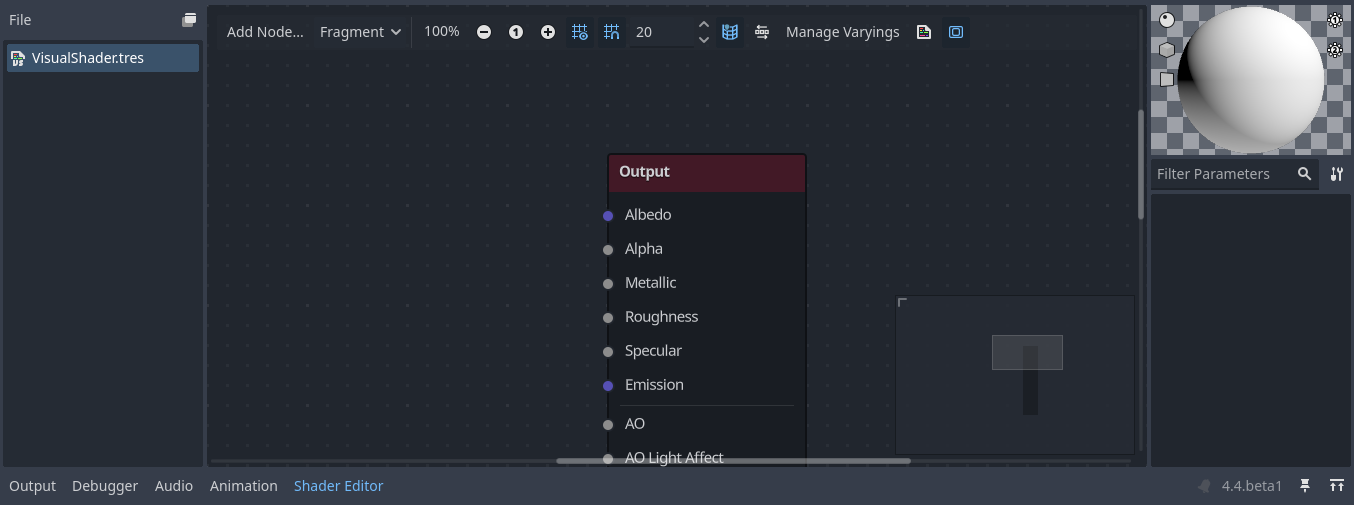This screenshot has width=1354, height=505.
Task: Click the VisualShader.tres file icon
Action: [18, 58]
